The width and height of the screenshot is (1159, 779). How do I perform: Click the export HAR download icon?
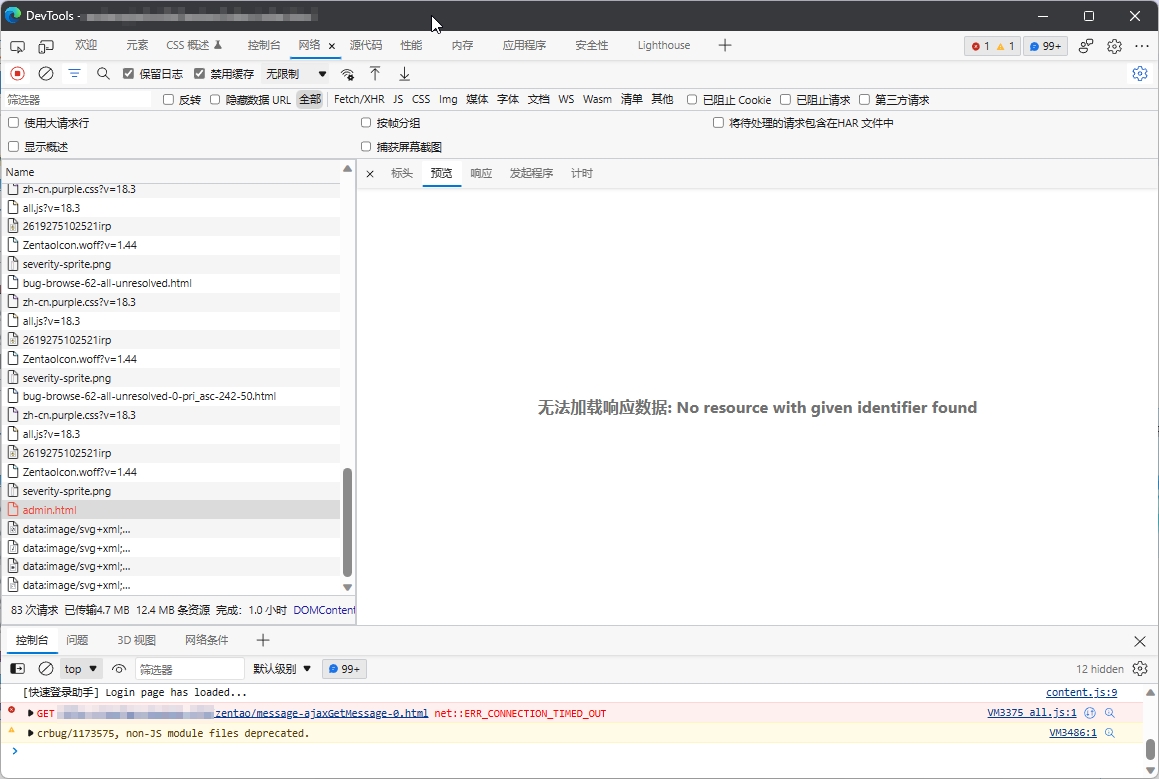point(404,74)
